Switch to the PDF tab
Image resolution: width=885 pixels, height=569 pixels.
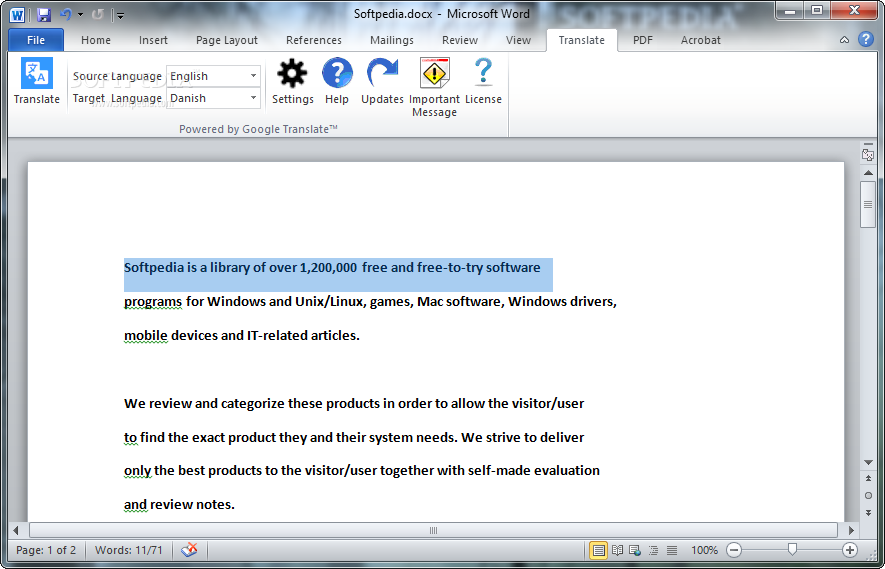pyautogui.click(x=642, y=40)
